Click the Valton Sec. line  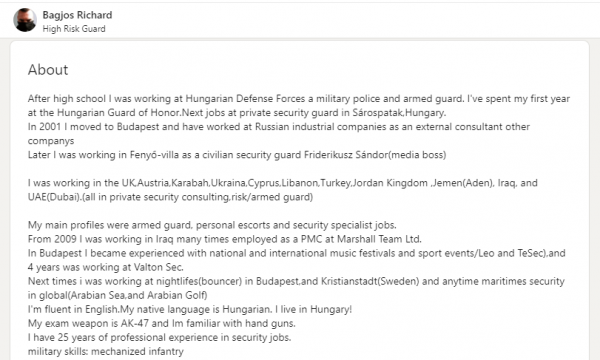point(106,267)
